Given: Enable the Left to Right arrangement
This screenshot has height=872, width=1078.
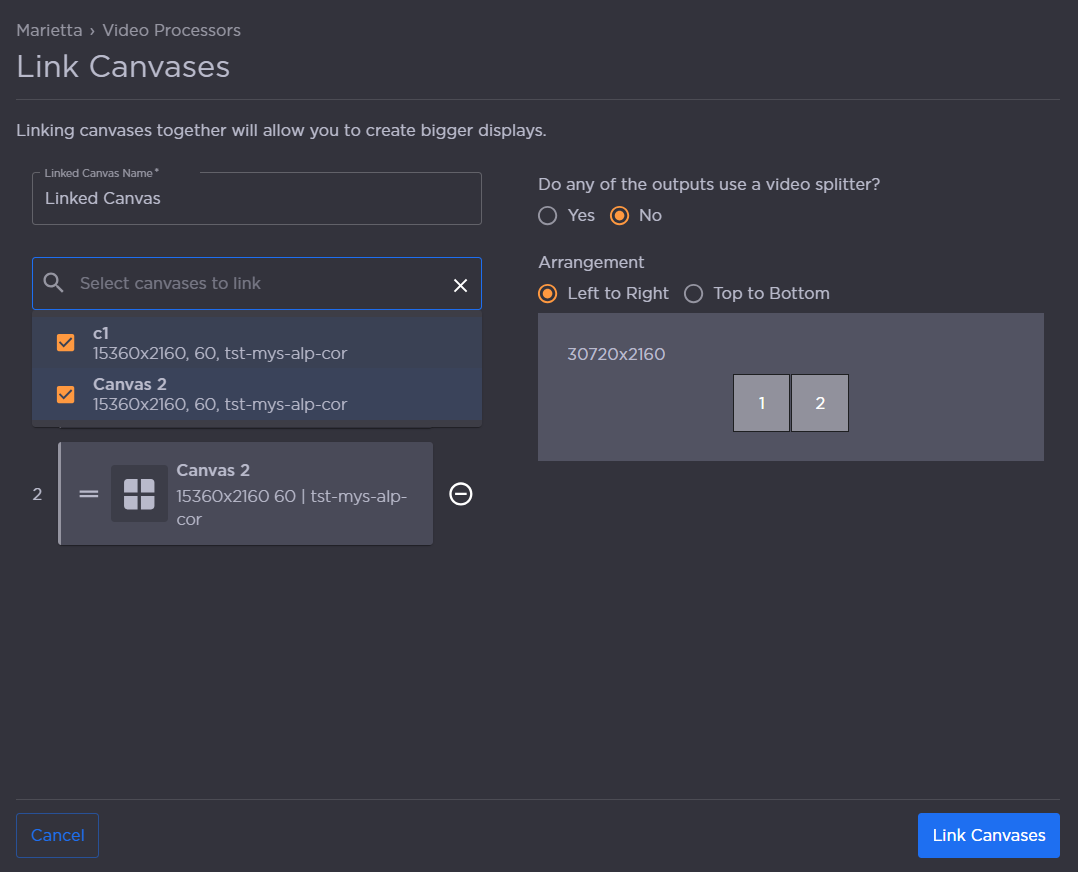Looking at the screenshot, I should coord(547,293).
